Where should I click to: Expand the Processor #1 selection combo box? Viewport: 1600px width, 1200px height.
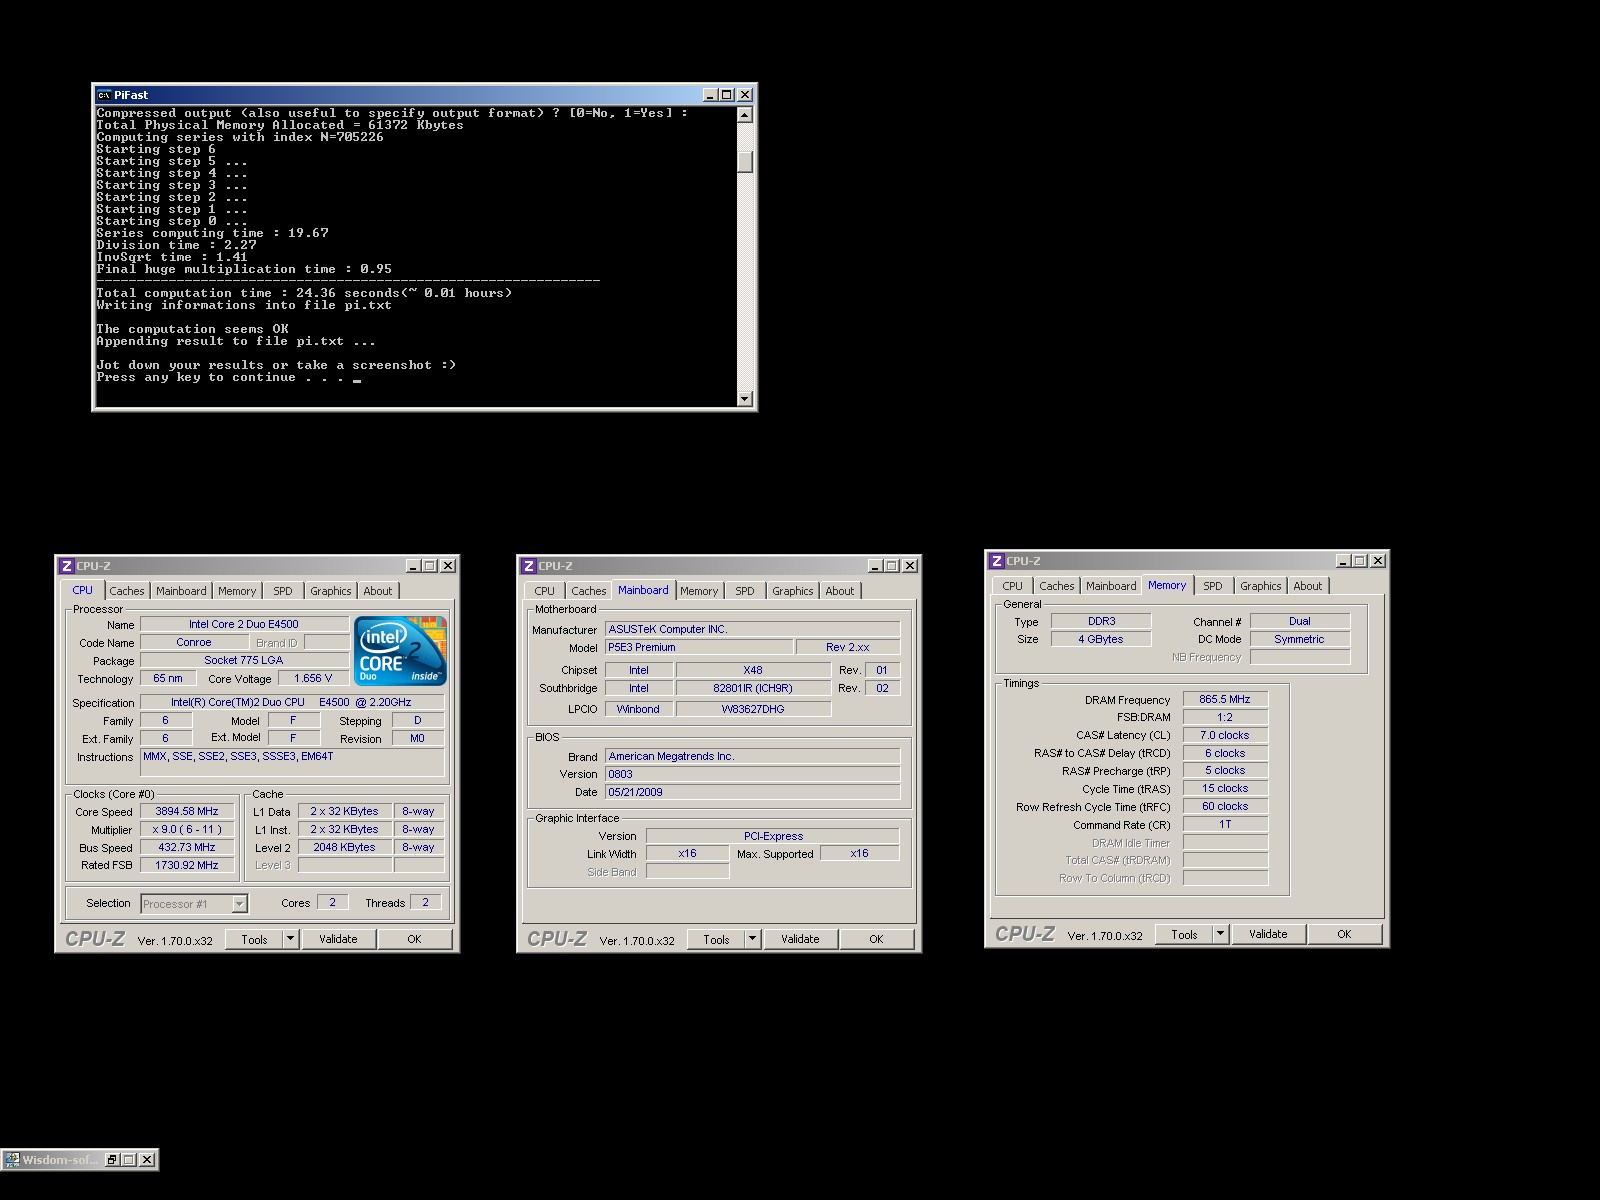239,904
